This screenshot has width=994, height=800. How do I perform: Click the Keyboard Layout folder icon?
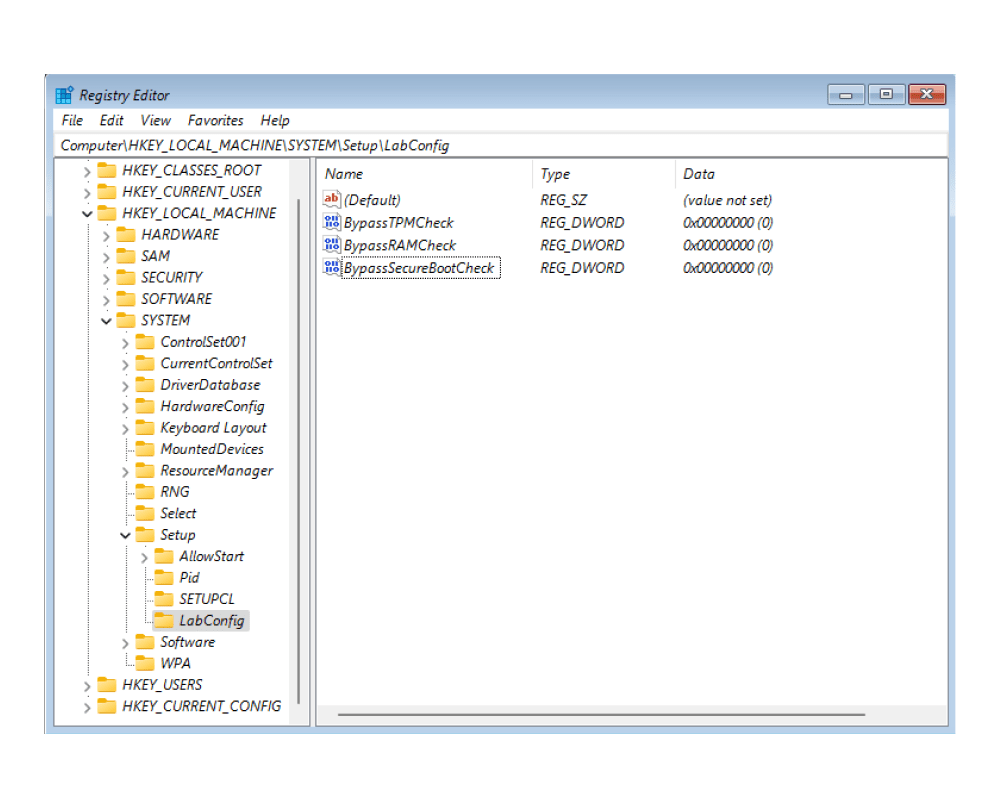[x=145, y=427]
